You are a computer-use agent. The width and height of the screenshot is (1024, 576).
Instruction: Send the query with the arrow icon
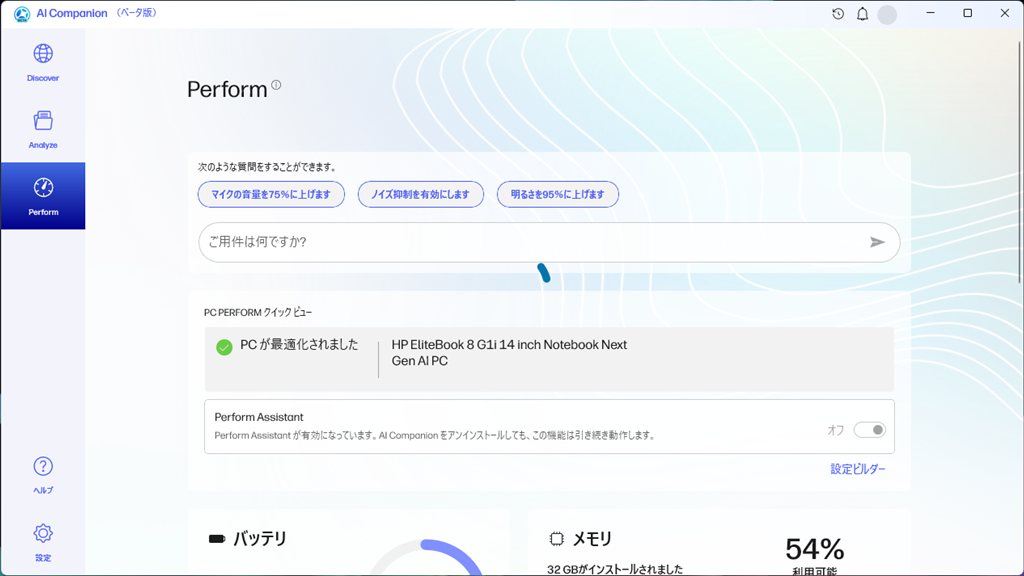point(877,242)
